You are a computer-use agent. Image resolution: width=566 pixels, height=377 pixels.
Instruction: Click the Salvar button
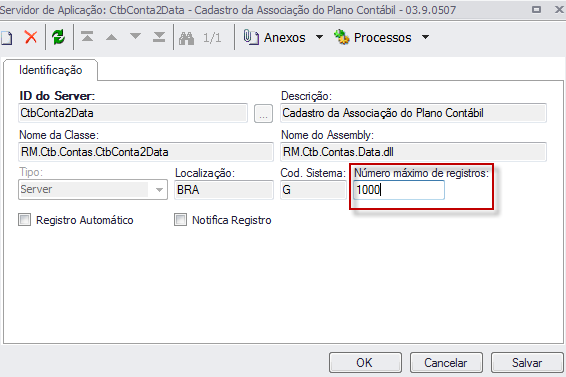527,363
